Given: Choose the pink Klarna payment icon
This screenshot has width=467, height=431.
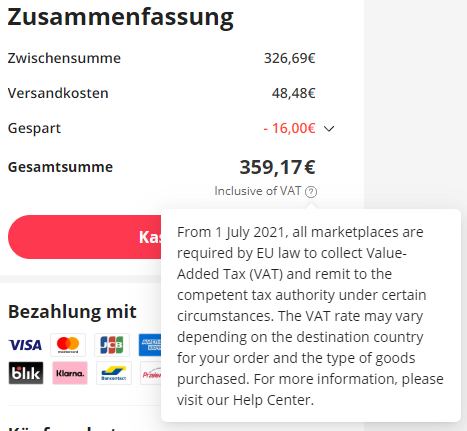Looking at the screenshot, I should point(70,373).
